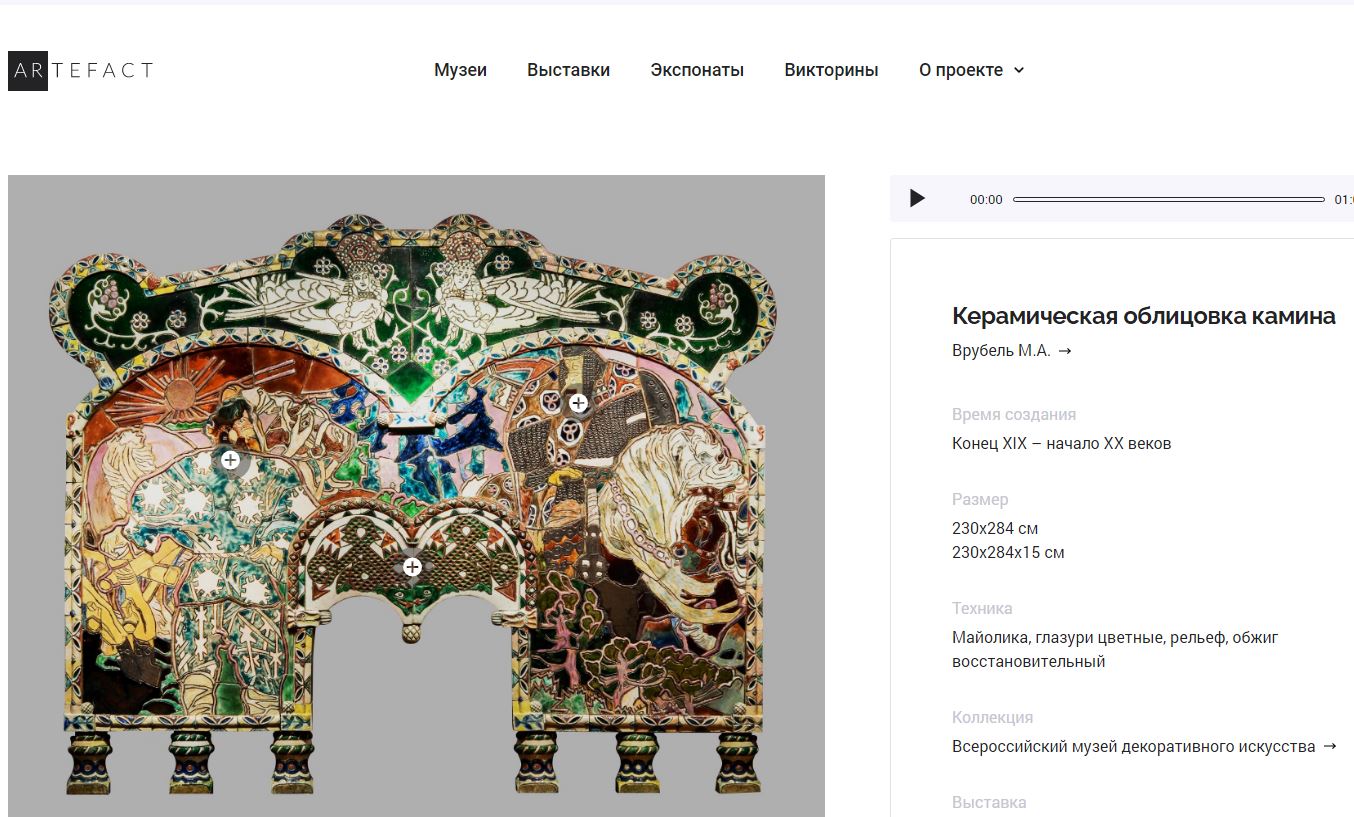
Task: Go to the Выставки section
Action: click(x=568, y=70)
